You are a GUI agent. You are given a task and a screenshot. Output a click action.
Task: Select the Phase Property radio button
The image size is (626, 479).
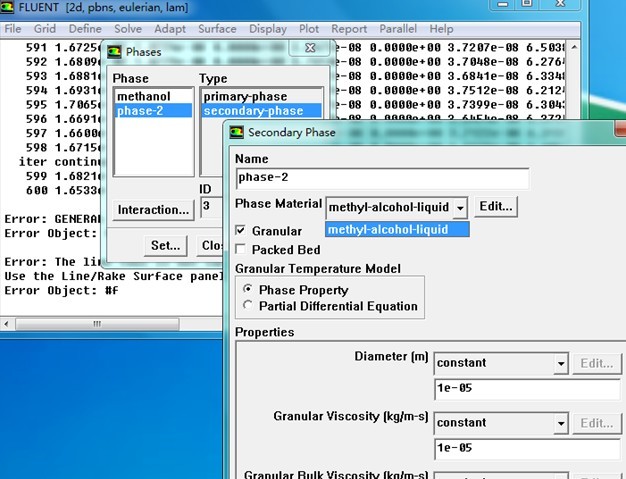(248, 289)
